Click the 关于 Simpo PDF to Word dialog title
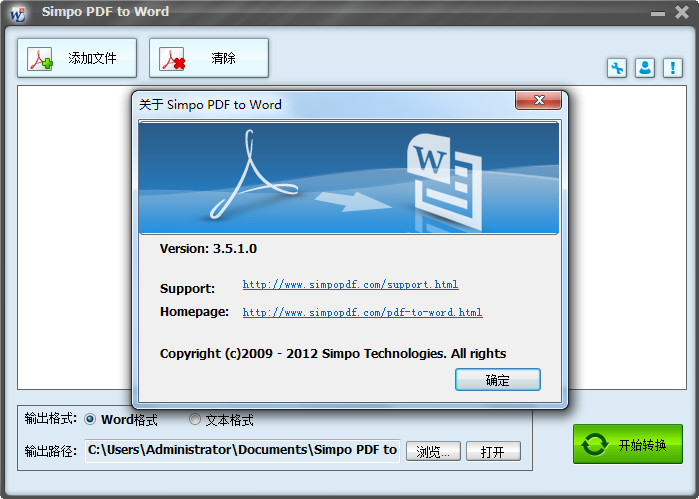The width and height of the screenshot is (699, 499). click(x=210, y=105)
